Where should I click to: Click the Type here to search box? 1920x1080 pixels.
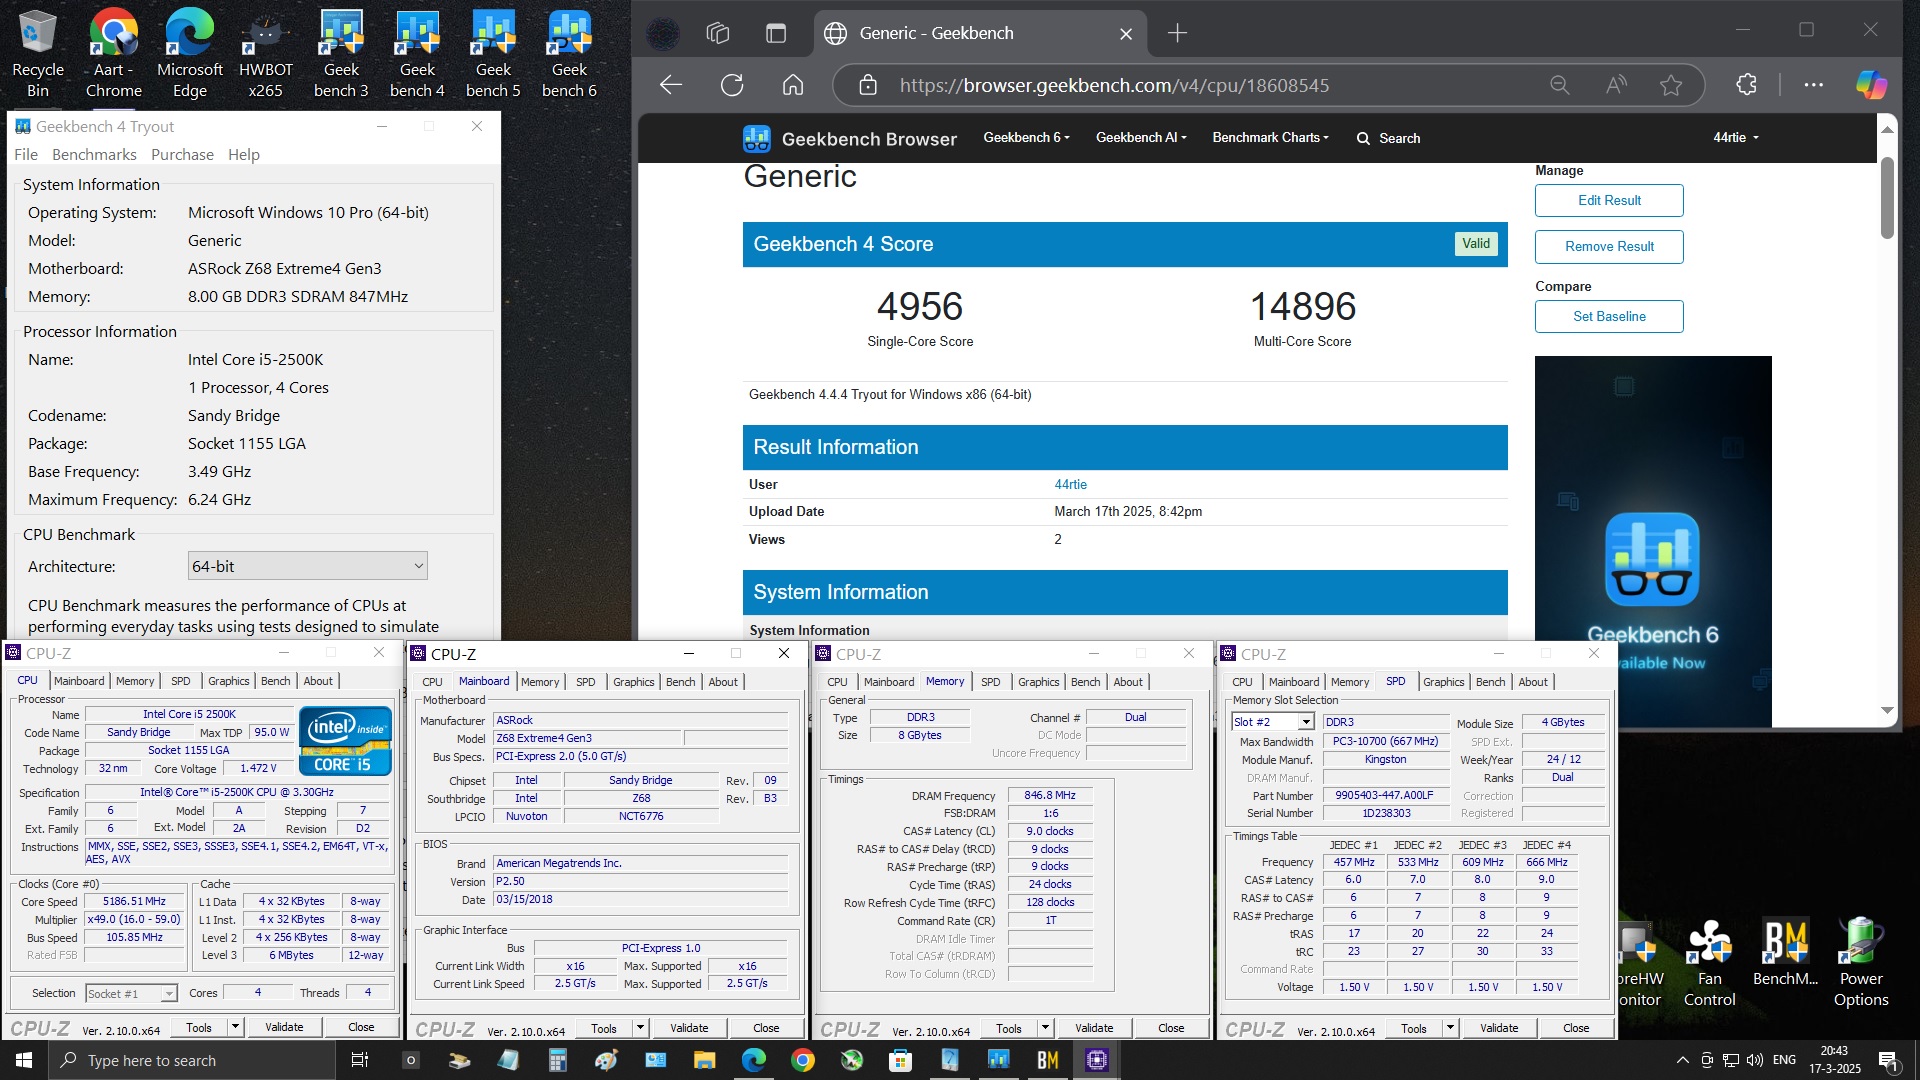[192, 1060]
